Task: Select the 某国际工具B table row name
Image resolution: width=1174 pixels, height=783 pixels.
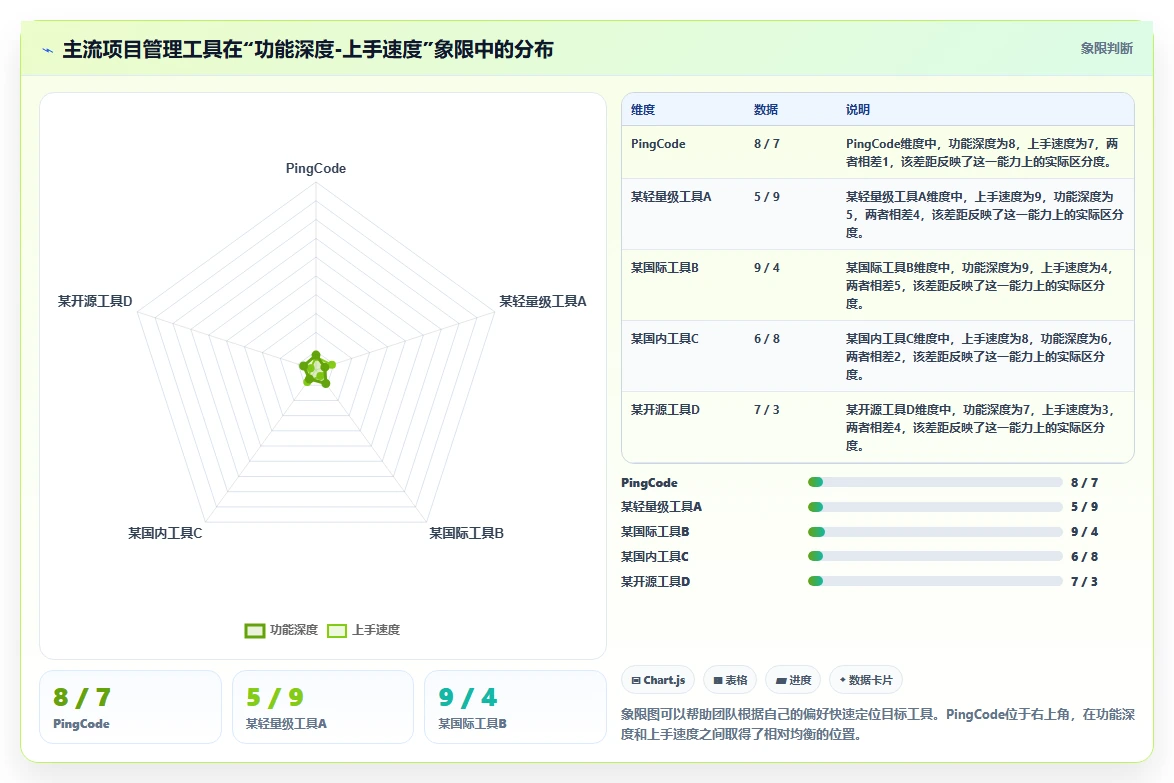Action: [665, 268]
